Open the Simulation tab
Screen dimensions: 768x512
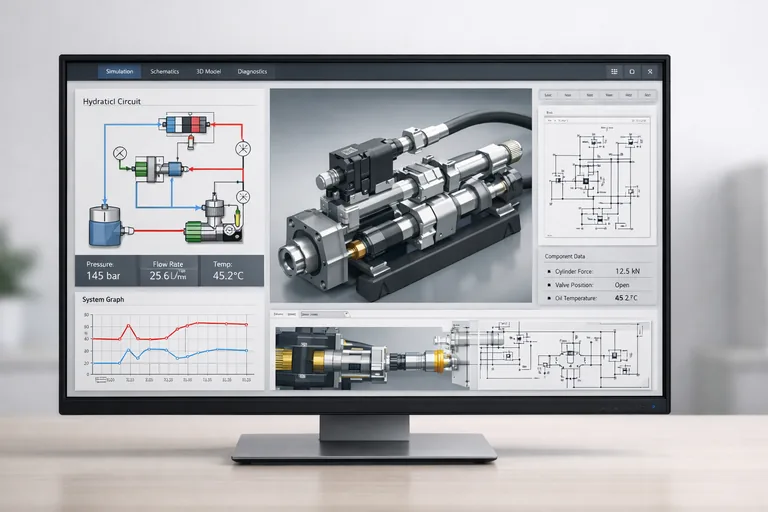tap(119, 72)
